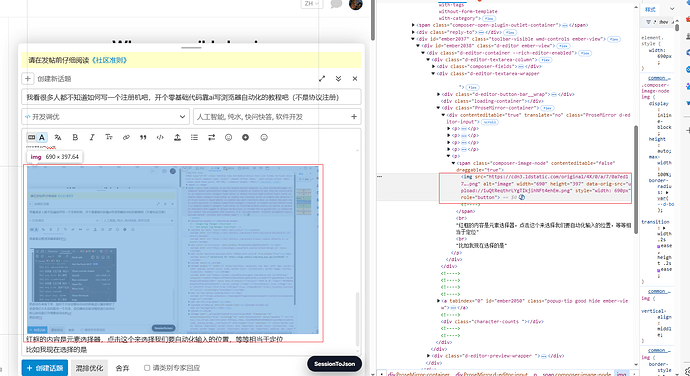Expand the d-editor-button-bar__wrap div node

coord(438,94)
